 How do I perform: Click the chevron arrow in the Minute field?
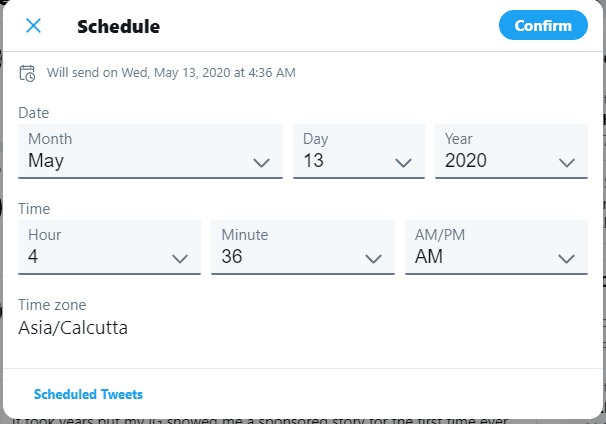pyautogui.click(x=374, y=258)
